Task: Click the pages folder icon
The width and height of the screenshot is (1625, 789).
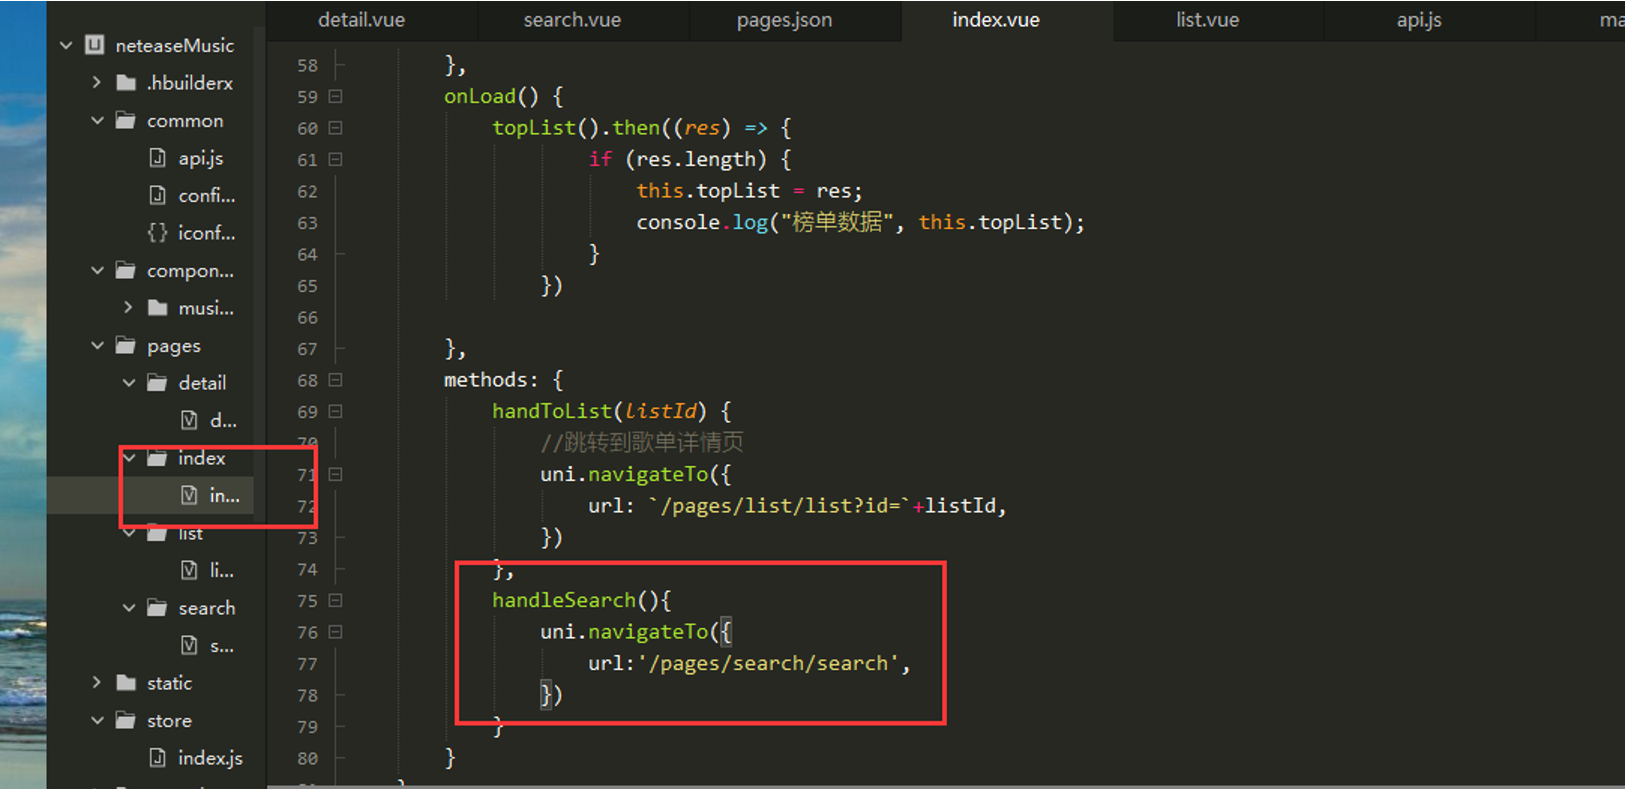Action: 126,345
